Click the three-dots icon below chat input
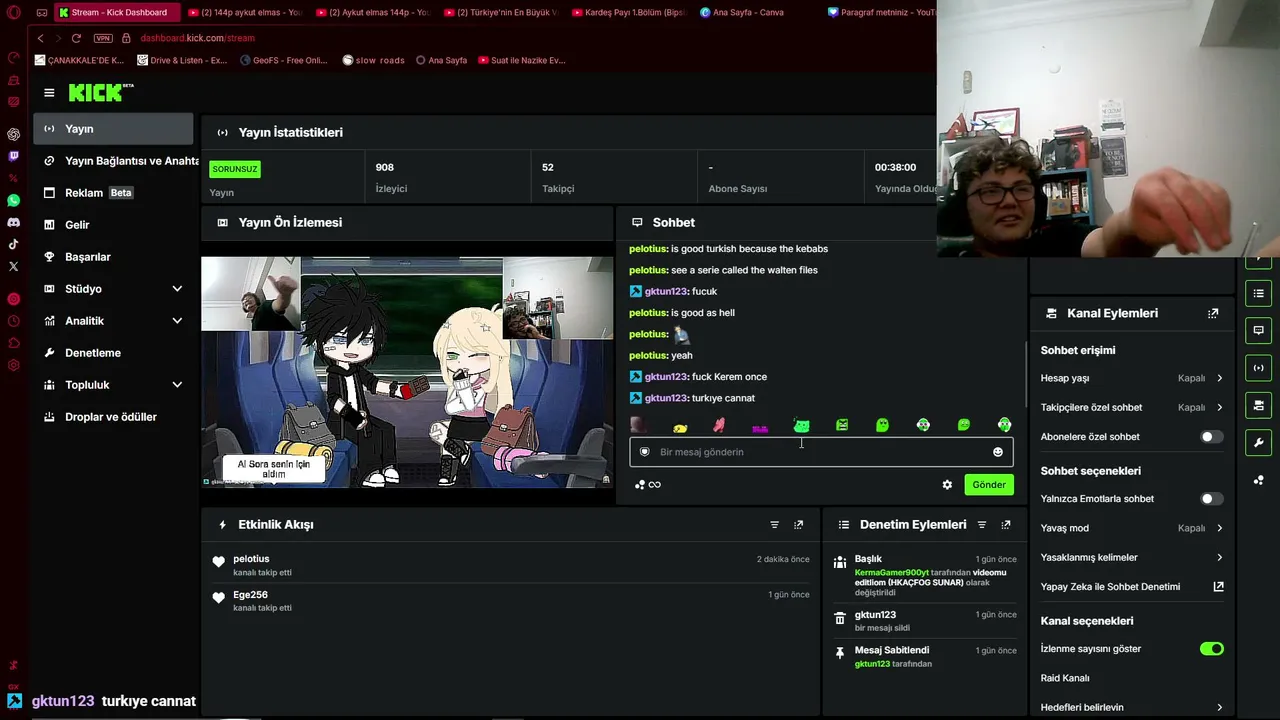 pyautogui.click(x=640, y=485)
